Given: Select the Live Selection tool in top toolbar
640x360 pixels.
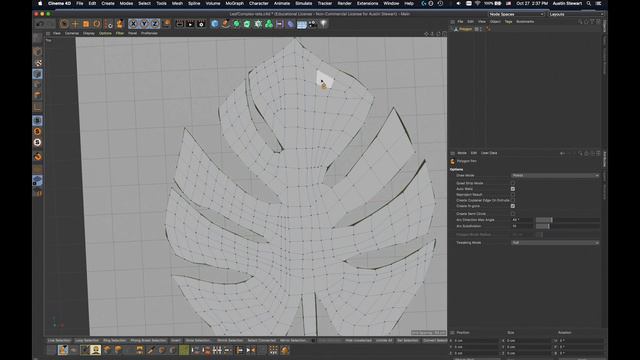Looking at the screenshot, I should coord(64,24).
